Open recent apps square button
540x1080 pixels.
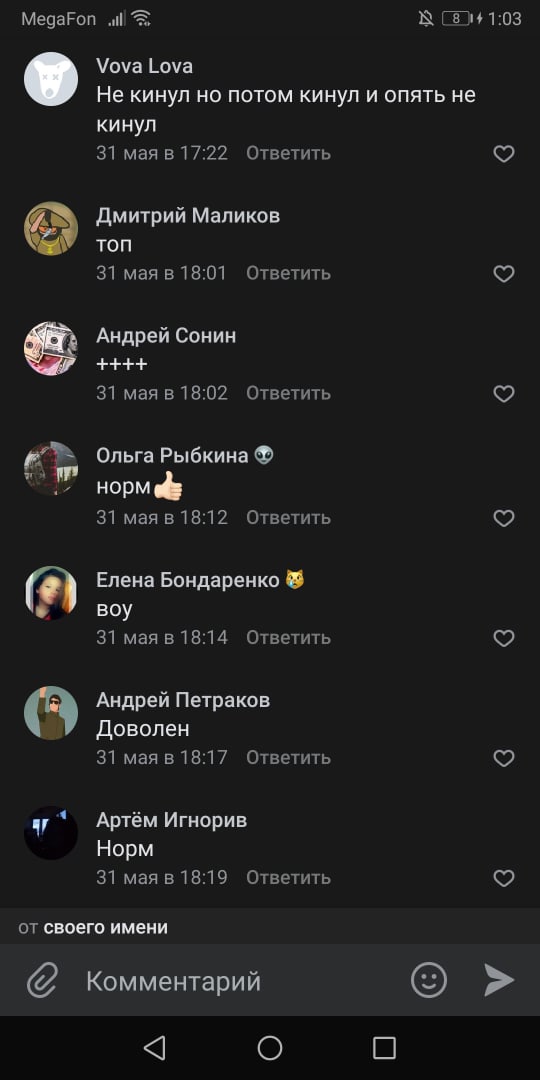(384, 1048)
